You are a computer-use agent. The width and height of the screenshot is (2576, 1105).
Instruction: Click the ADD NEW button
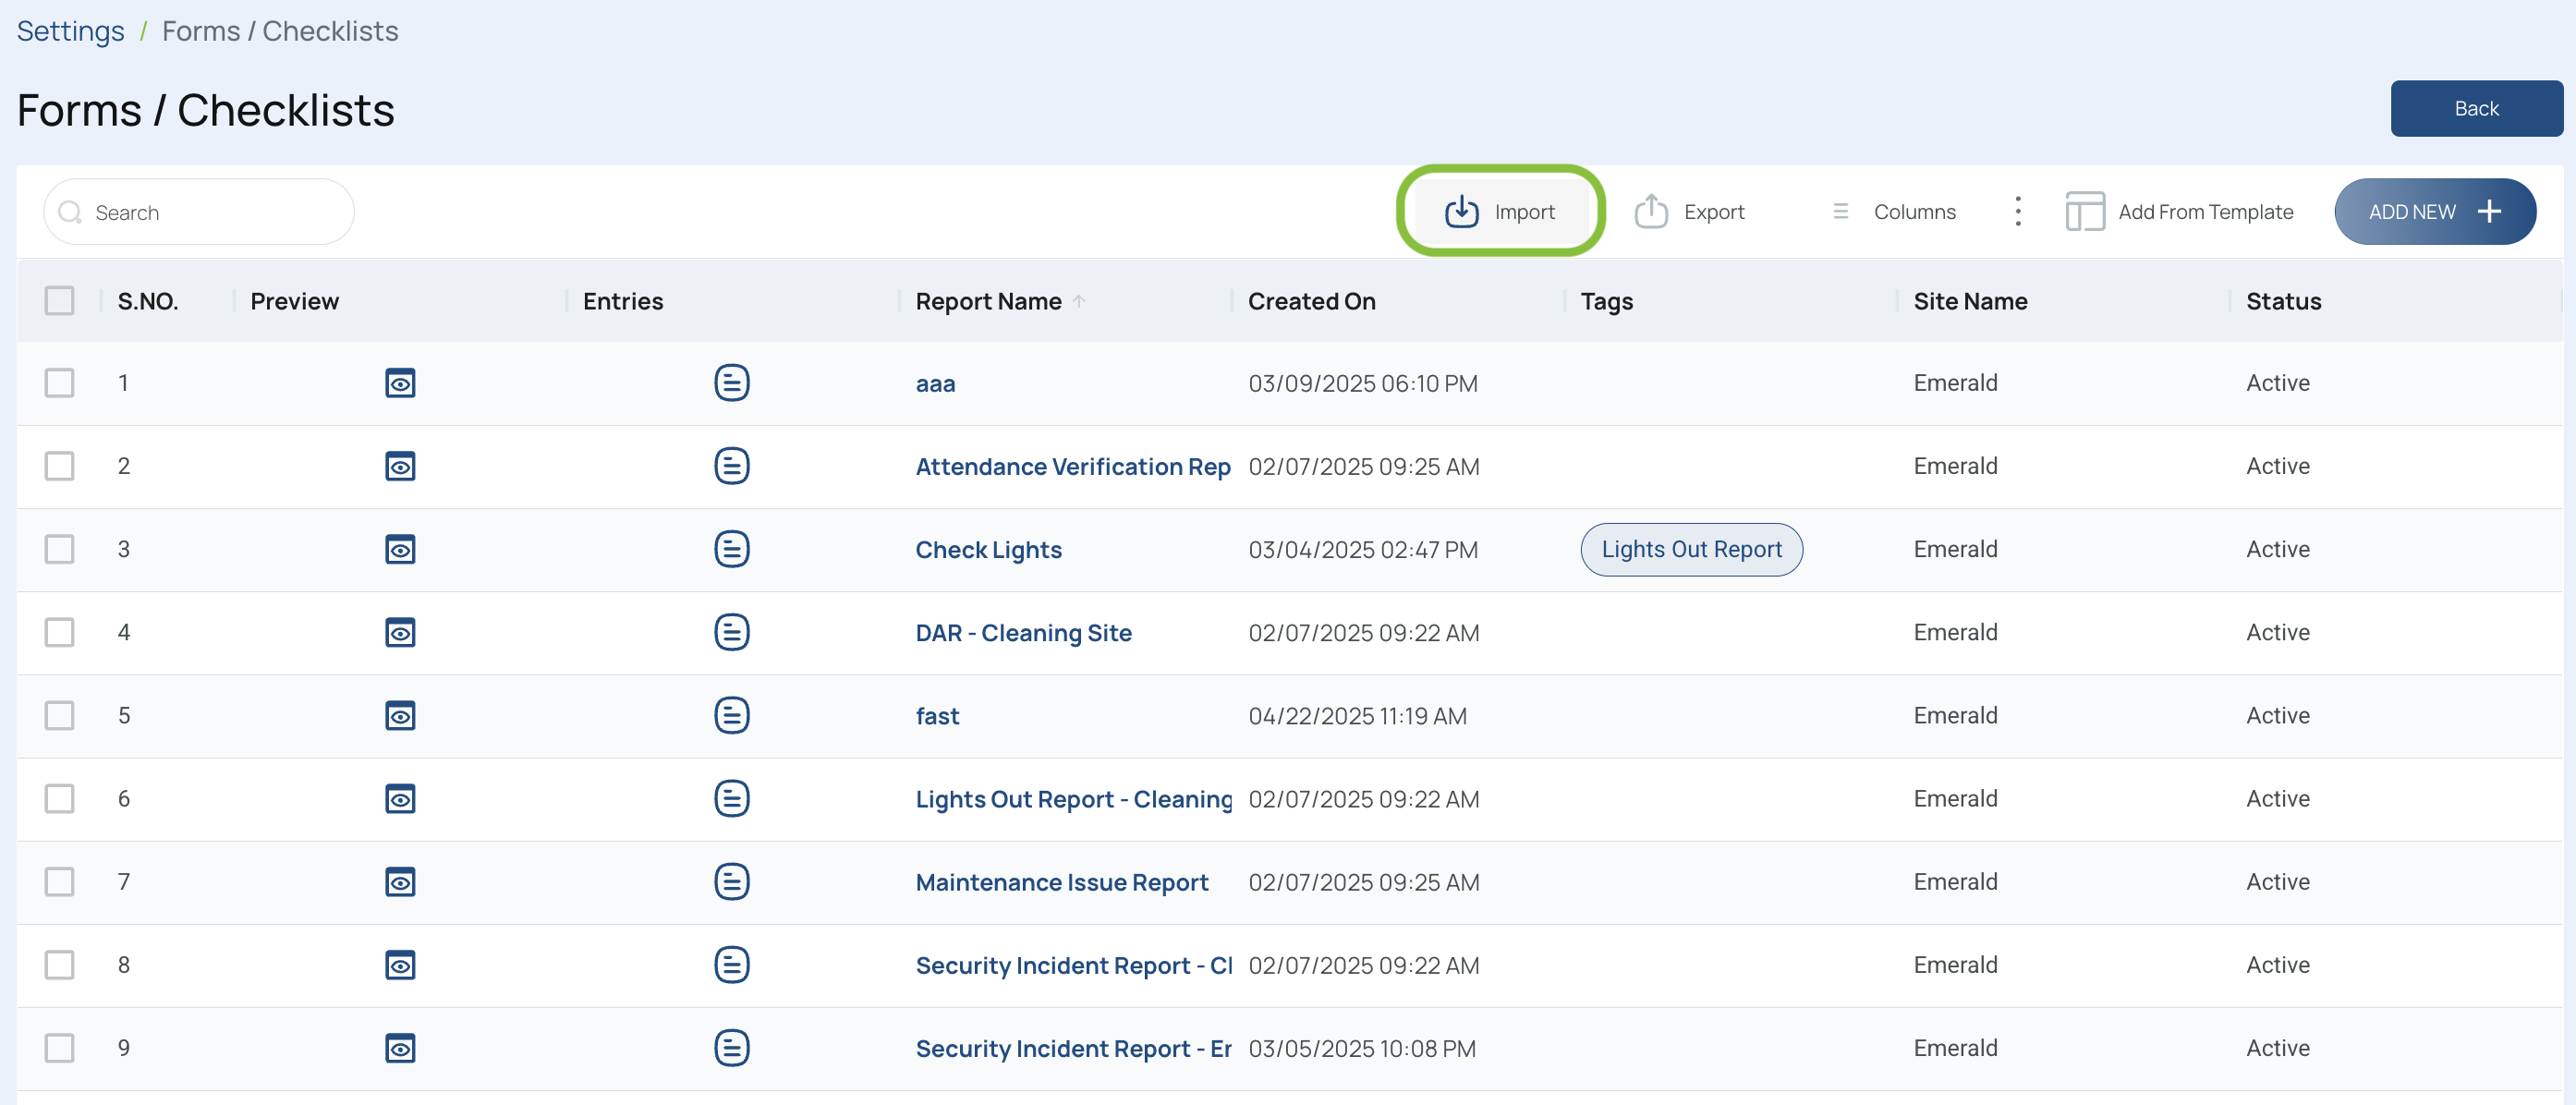pyautogui.click(x=2434, y=211)
